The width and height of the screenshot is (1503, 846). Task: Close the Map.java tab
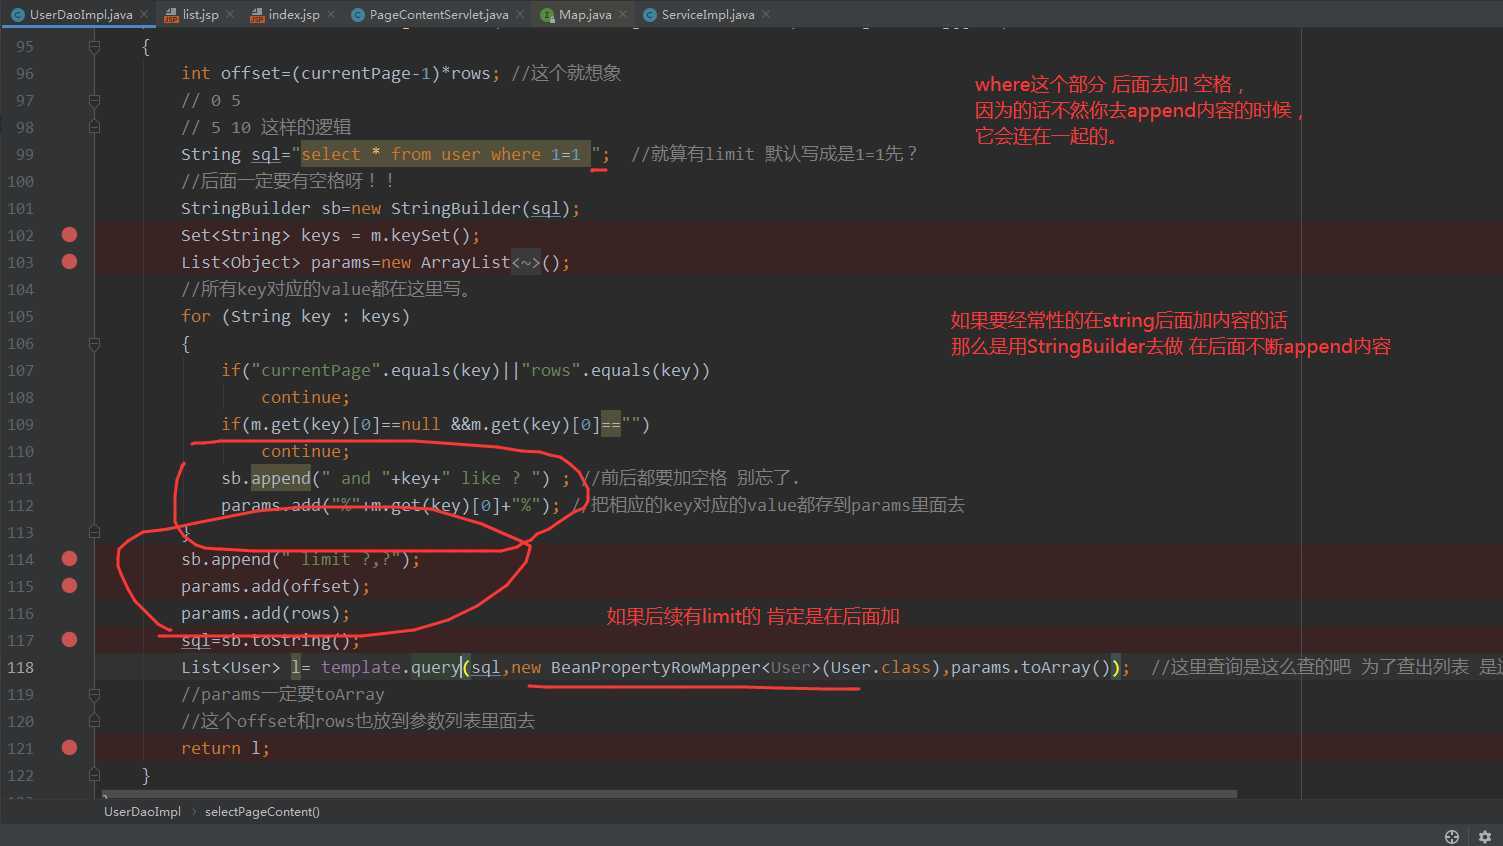pyautogui.click(x=623, y=14)
